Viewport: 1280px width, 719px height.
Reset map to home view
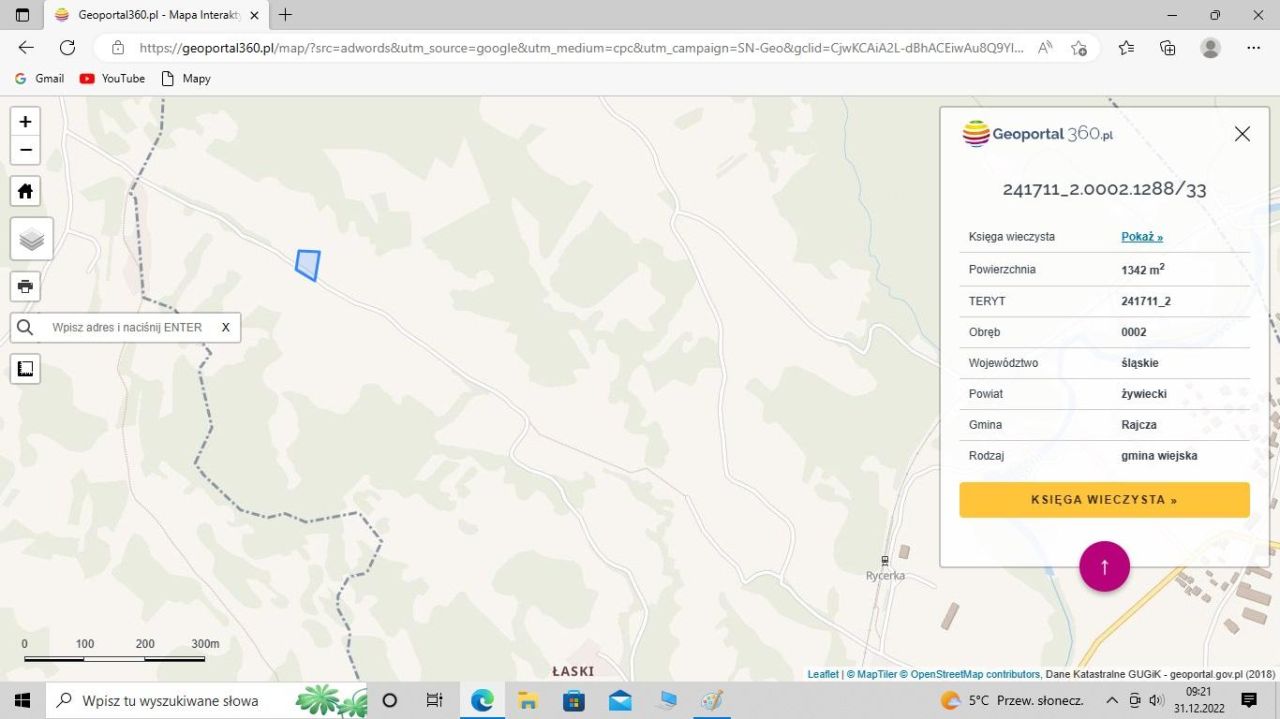click(x=25, y=191)
